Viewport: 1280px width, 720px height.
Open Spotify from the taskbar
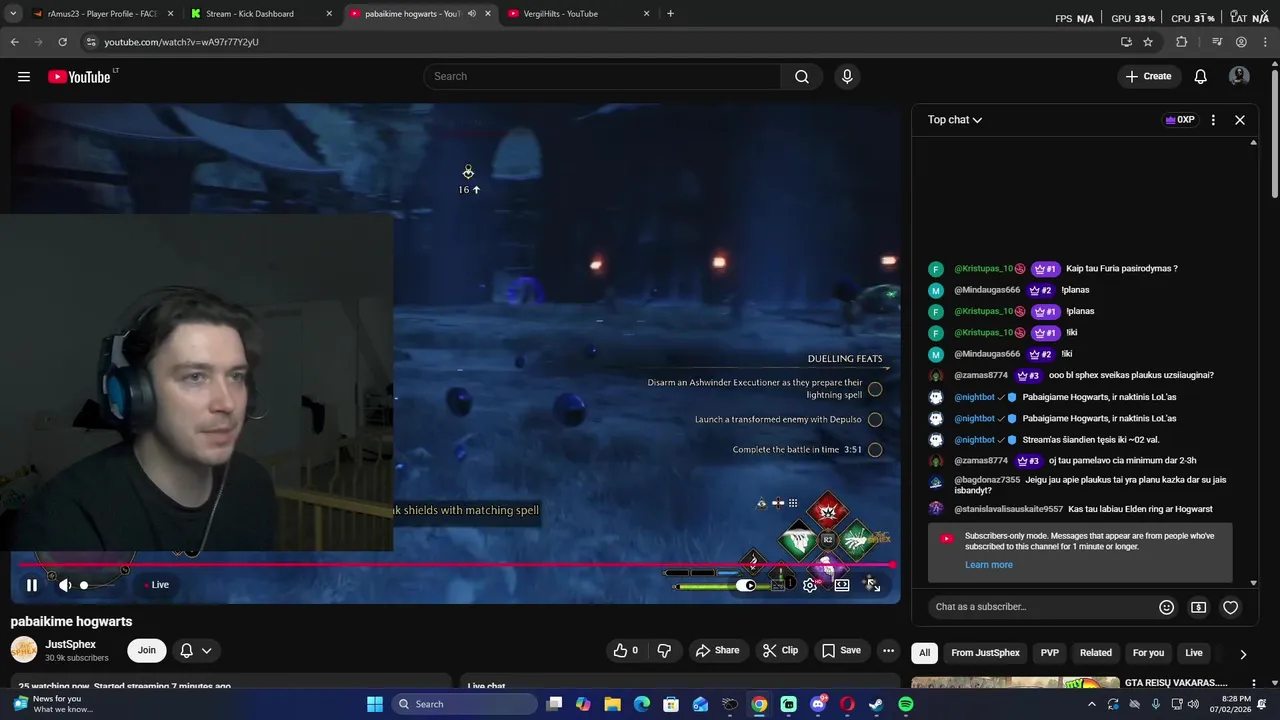tap(905, 704)
